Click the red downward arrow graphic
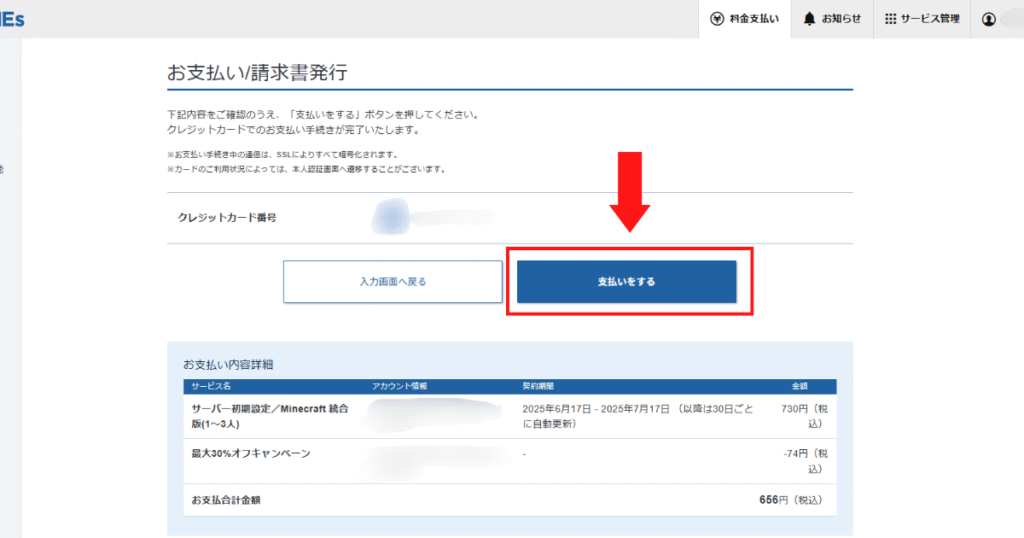The height and width of the screenshot is (538, 1024). click(x=629, y=192)
